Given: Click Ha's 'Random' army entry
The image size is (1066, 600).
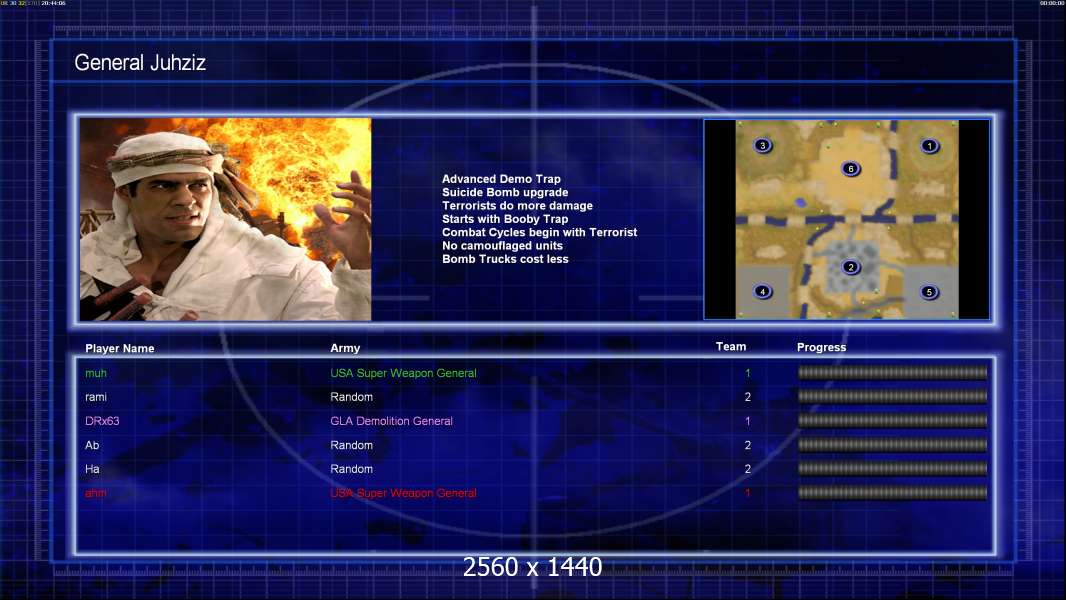Looking at the screenshot, I should (x=351, y=469).
